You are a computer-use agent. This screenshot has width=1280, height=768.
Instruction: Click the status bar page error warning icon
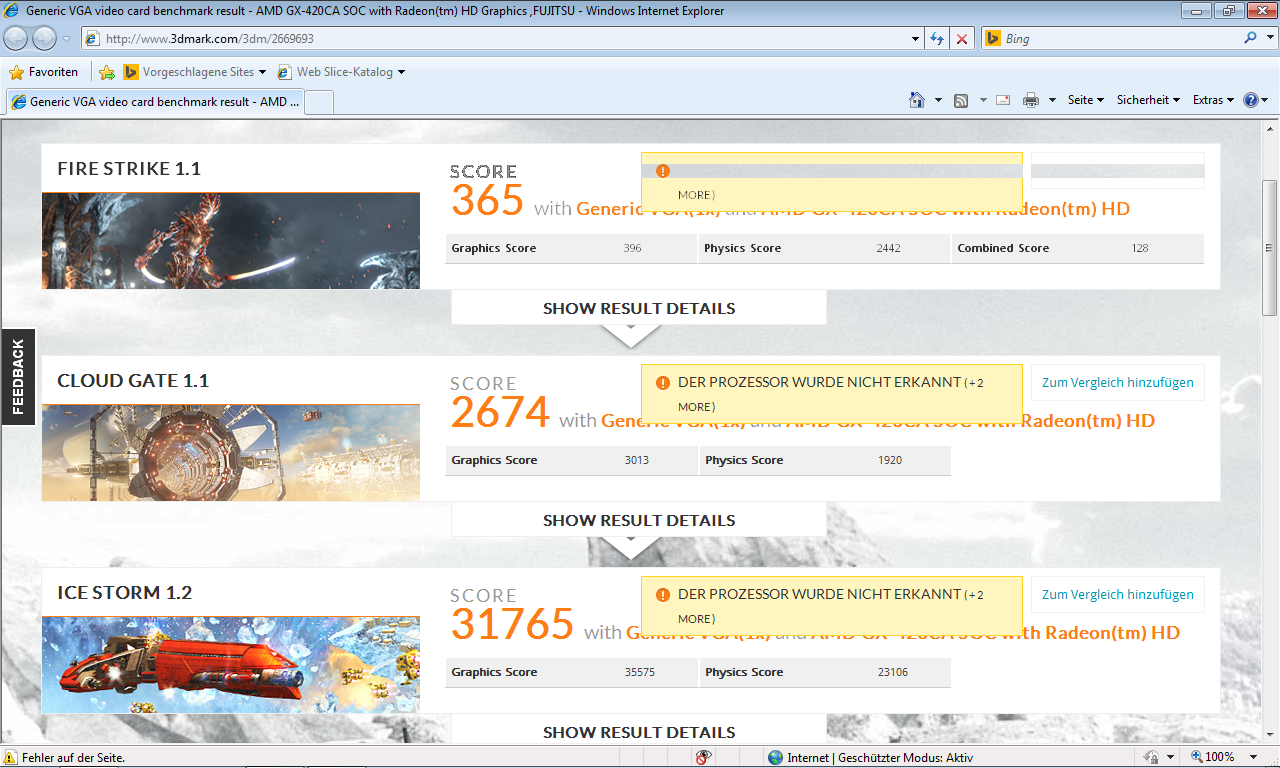click(10, 757)
